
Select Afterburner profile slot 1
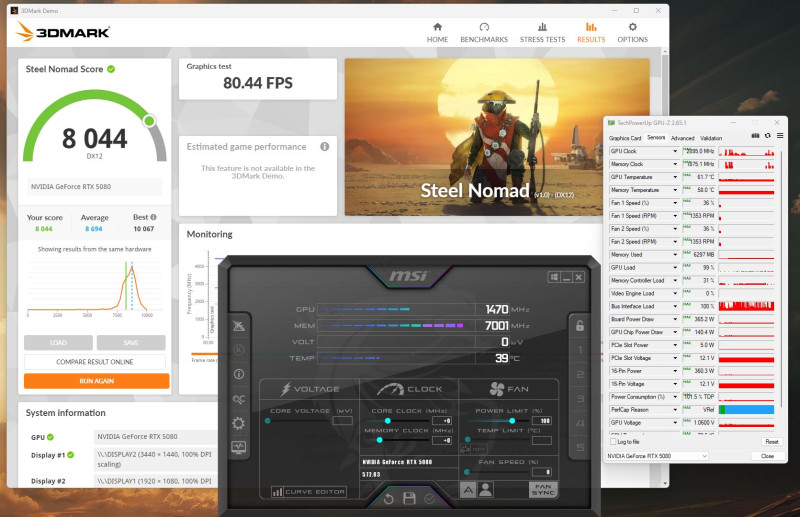pyautogui.click(x=580, y=350)
